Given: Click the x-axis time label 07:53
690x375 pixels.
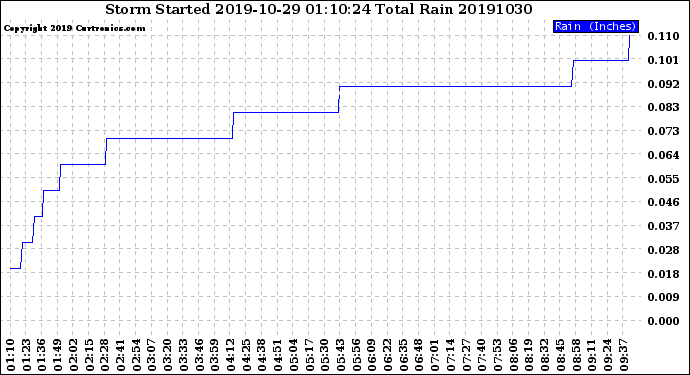Looking at the screenshot, I should (x=498, y=355).
